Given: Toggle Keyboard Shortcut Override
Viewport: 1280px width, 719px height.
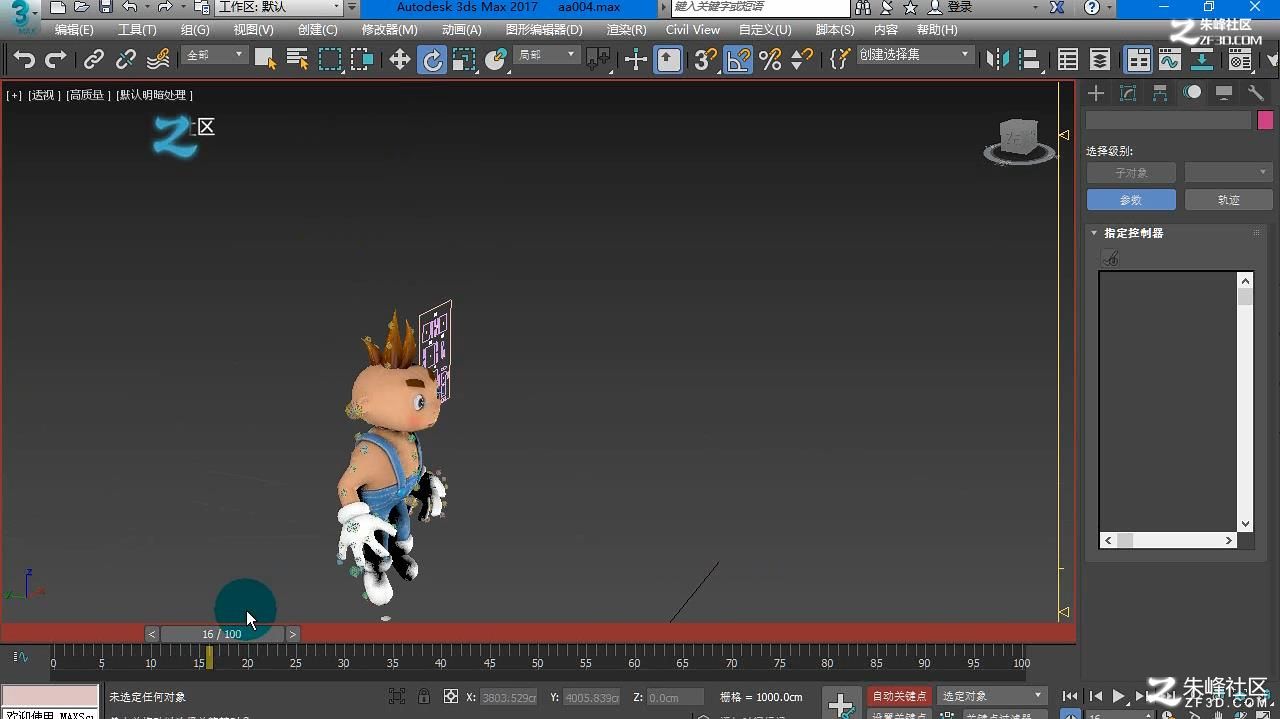Looking at the screenshot, I should point(668,60).
